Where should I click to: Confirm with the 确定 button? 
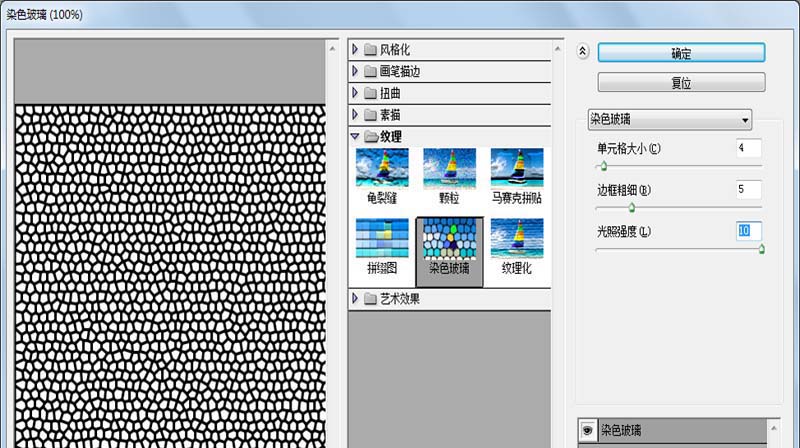[x=681, y=53]
